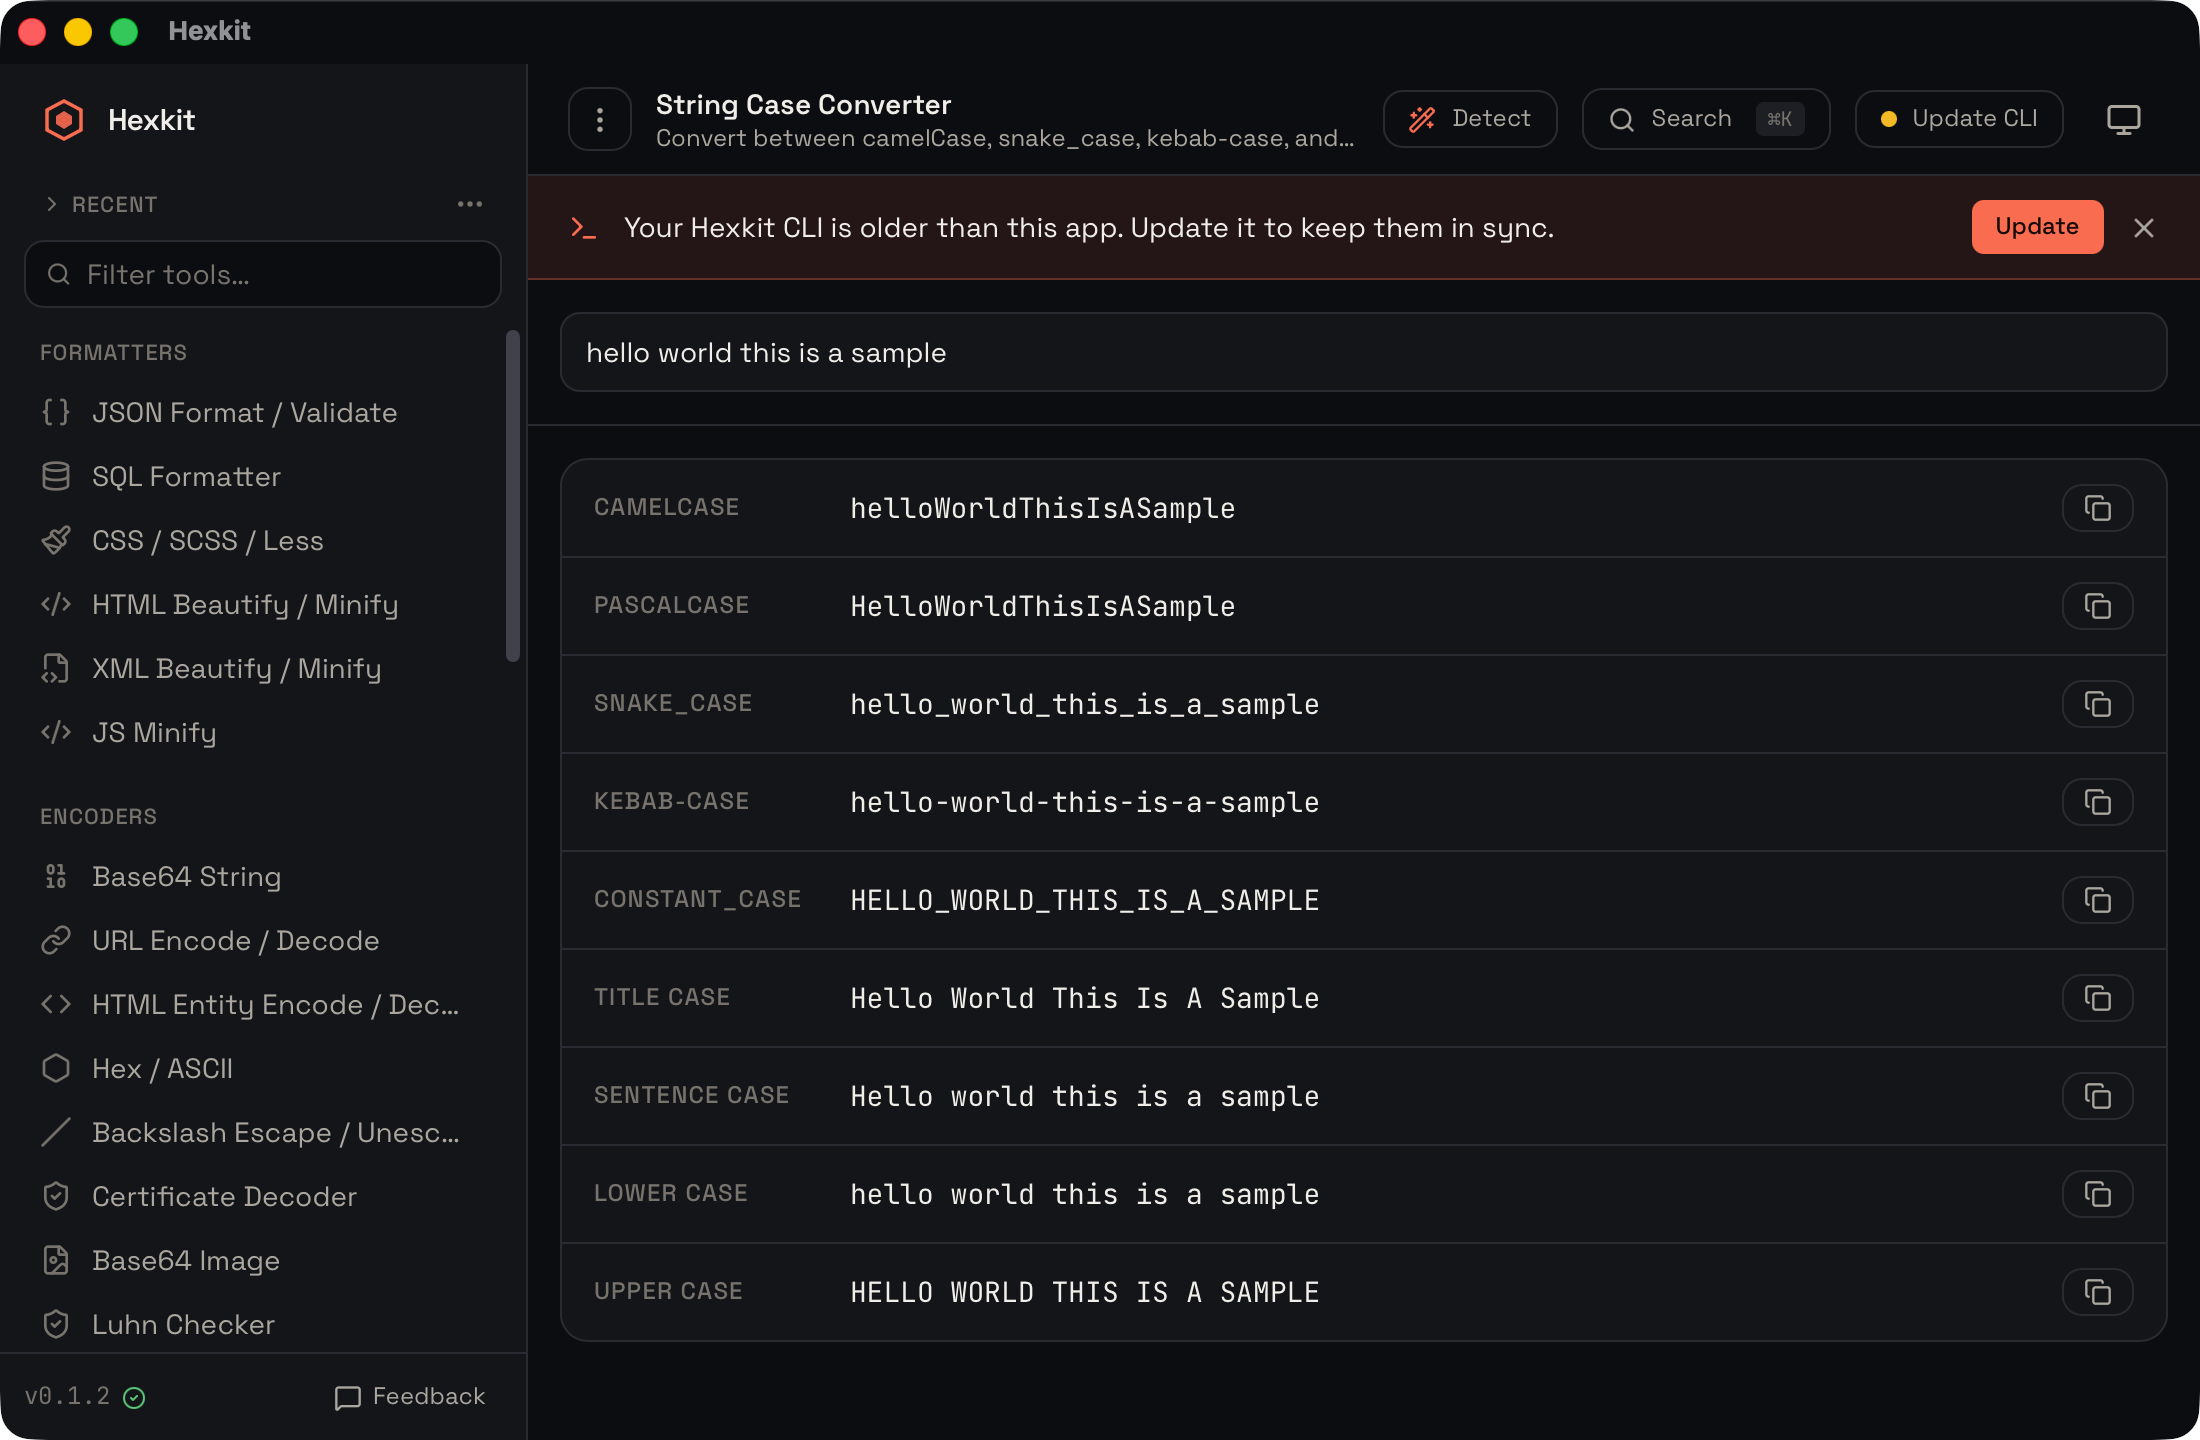Click the String Case Converter title
Screen dimensions: 2200x1440
pyautogui.click(x=803, y=105)
